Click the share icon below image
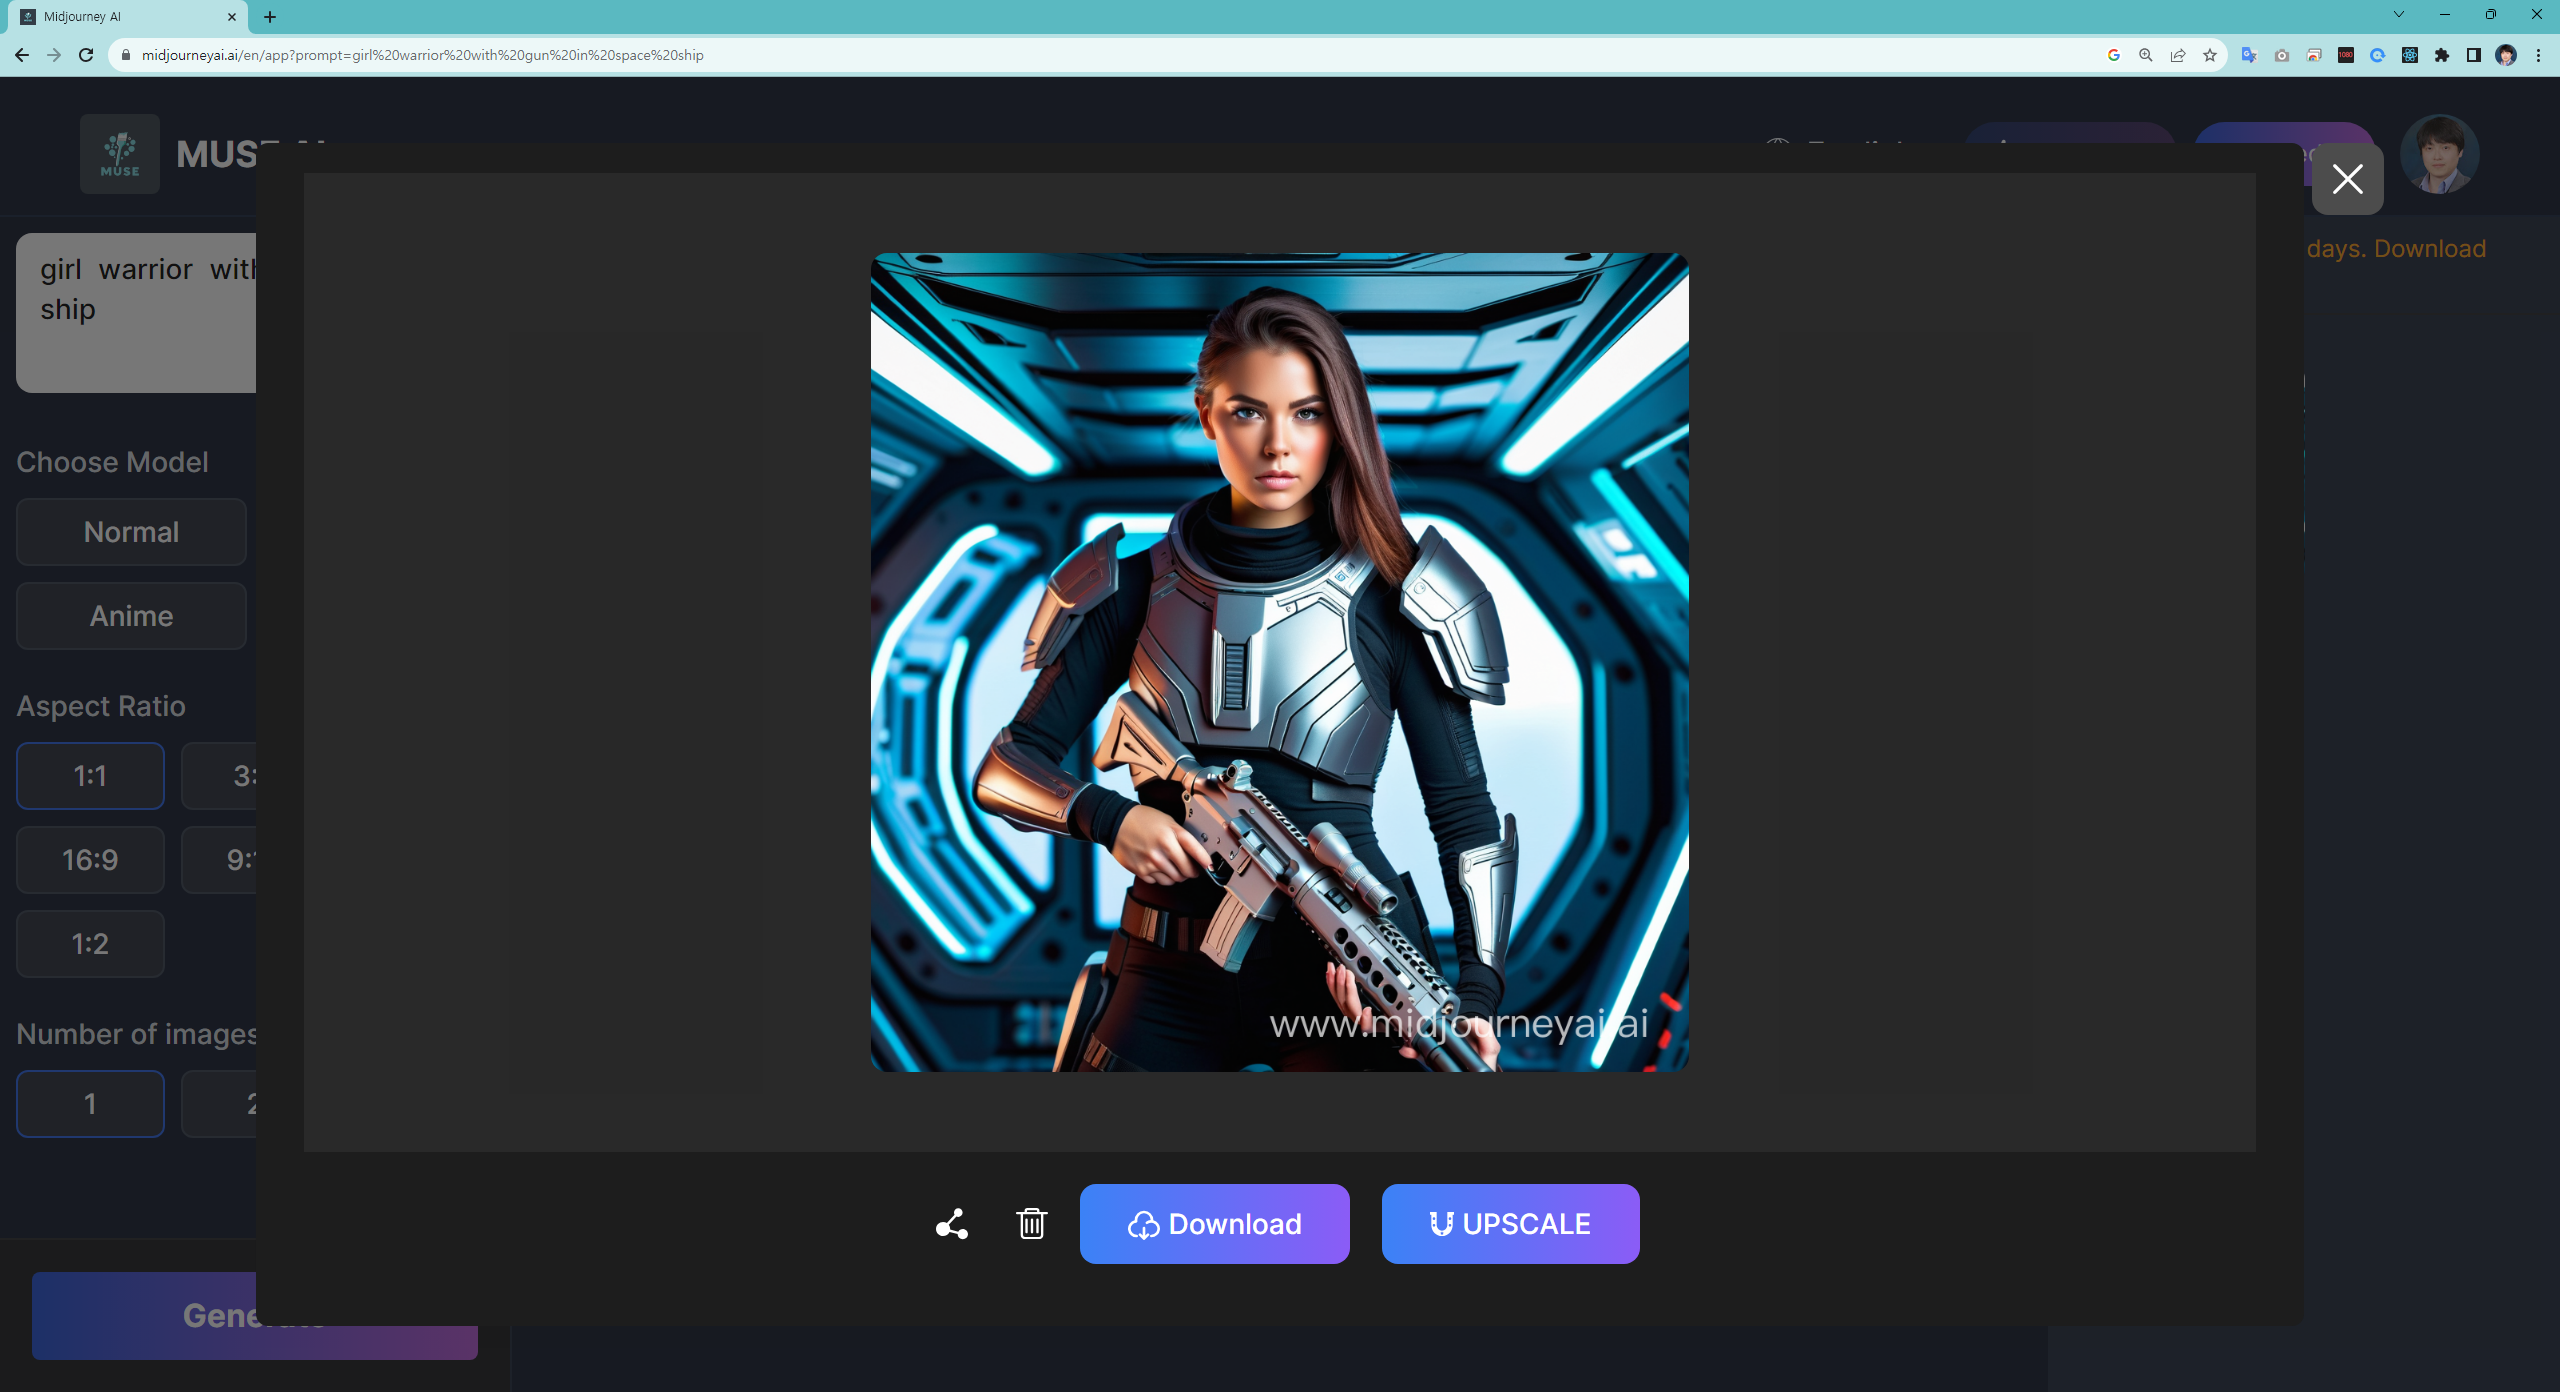This screenshot has width=2560, height=1392. [951, 1224]
